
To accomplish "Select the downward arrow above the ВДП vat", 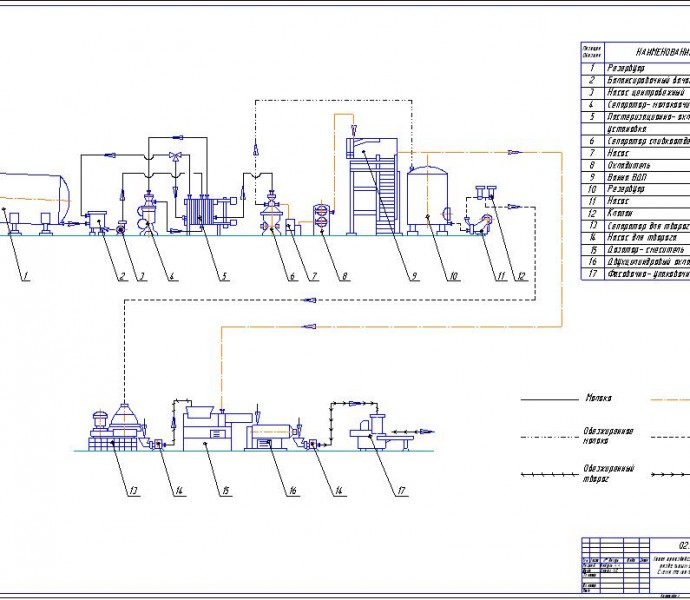I will (x=353, y=130).
